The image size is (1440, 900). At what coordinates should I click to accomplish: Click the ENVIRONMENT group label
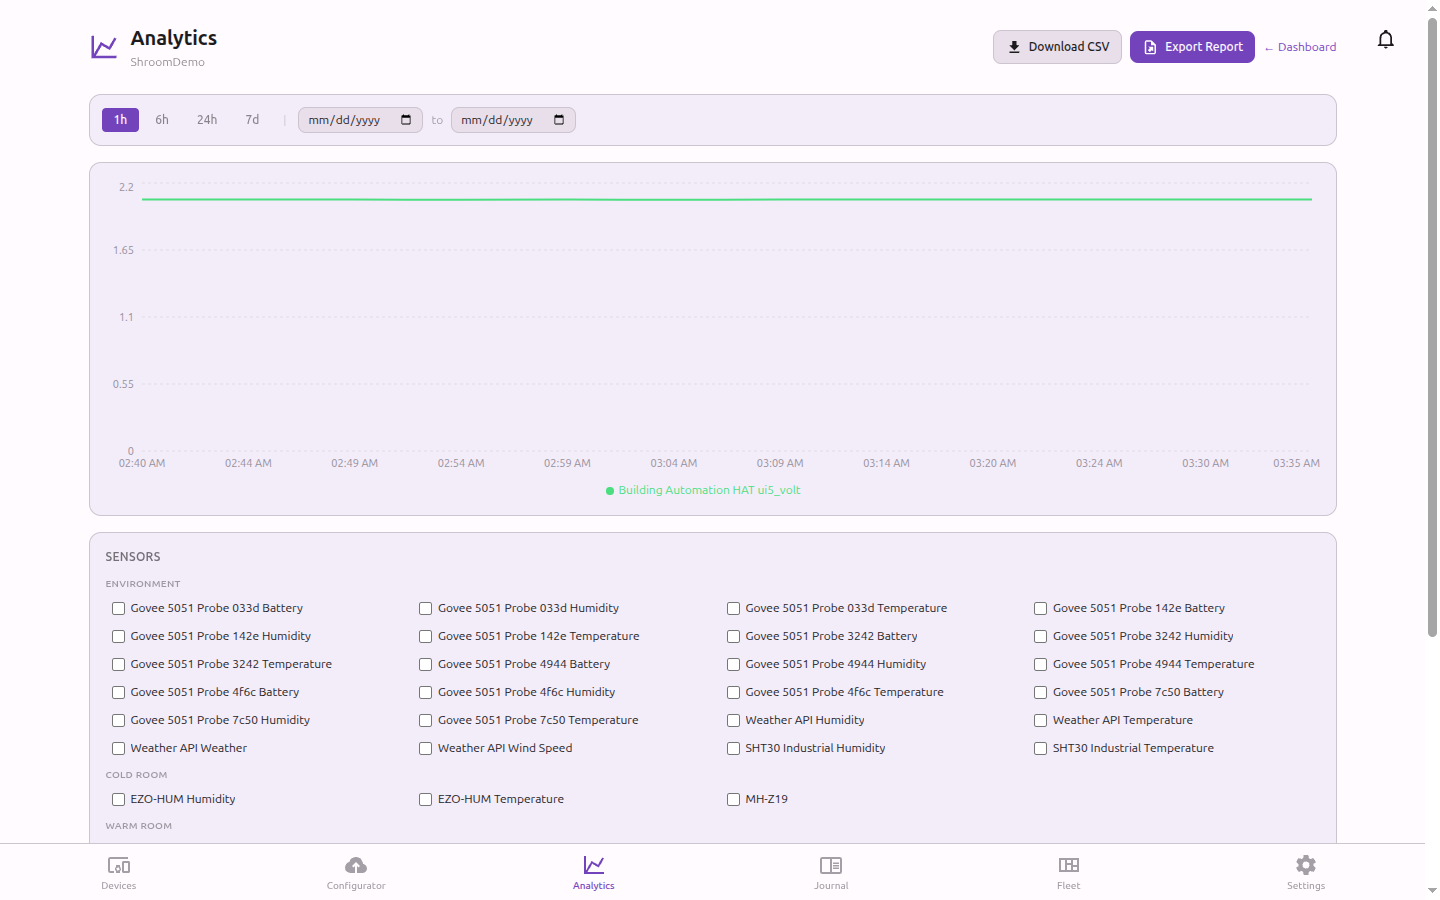tap(143, 584)
